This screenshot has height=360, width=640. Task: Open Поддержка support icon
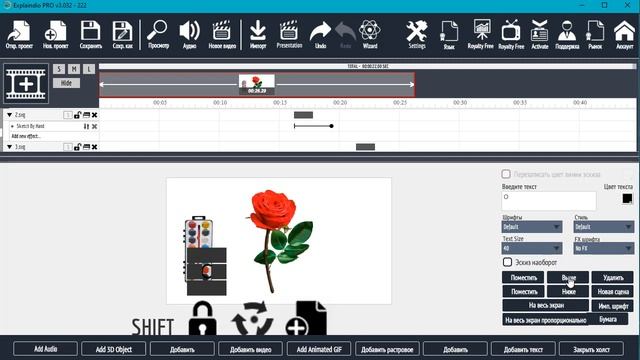(x=567, y=34)
